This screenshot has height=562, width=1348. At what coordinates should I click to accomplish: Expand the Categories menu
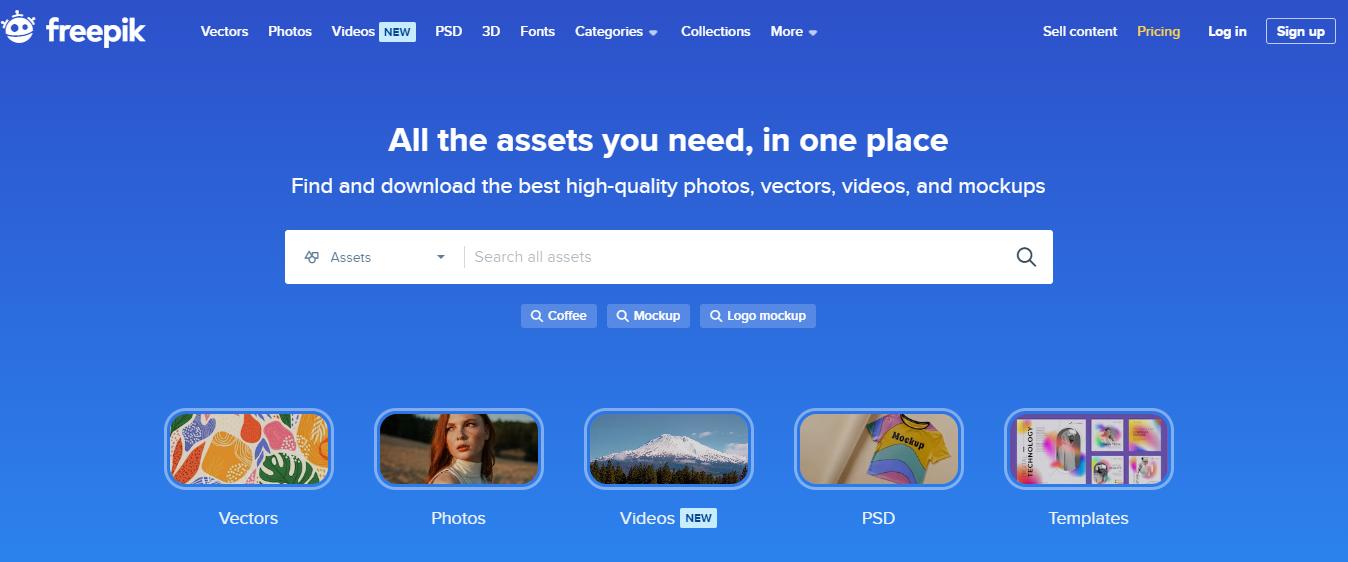click(x=616, y=31)
